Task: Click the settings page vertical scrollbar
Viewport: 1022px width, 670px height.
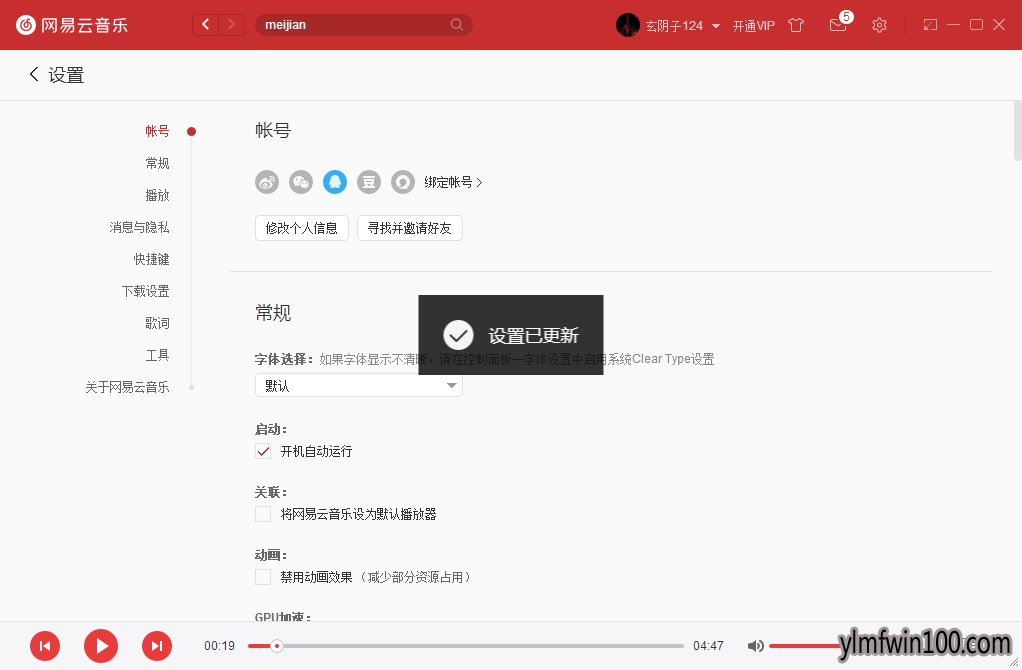Action: coord(1017,131)
